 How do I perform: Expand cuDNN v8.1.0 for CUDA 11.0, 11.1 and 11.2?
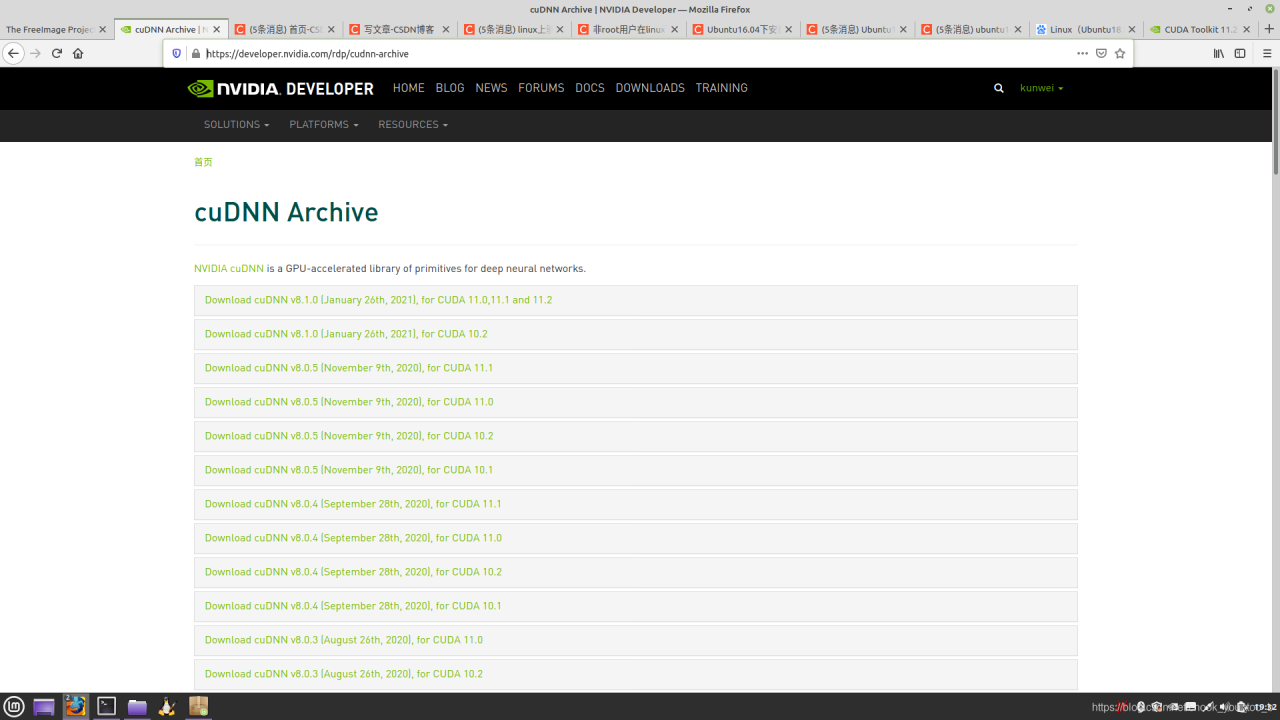[x=635, y=300]
